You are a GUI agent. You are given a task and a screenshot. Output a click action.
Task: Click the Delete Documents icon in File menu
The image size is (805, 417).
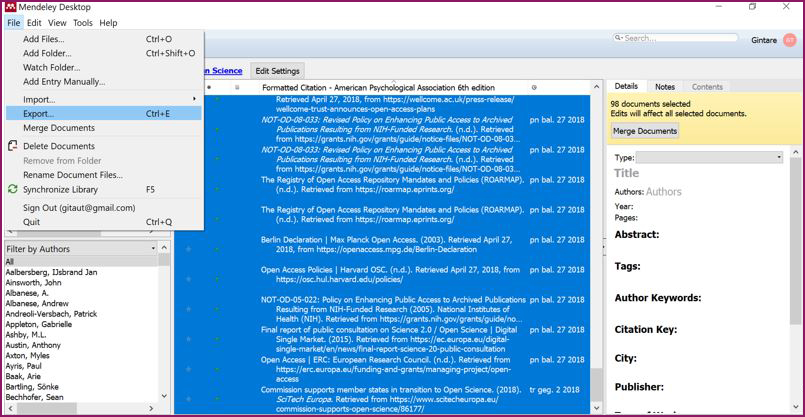tap(13, 146)
